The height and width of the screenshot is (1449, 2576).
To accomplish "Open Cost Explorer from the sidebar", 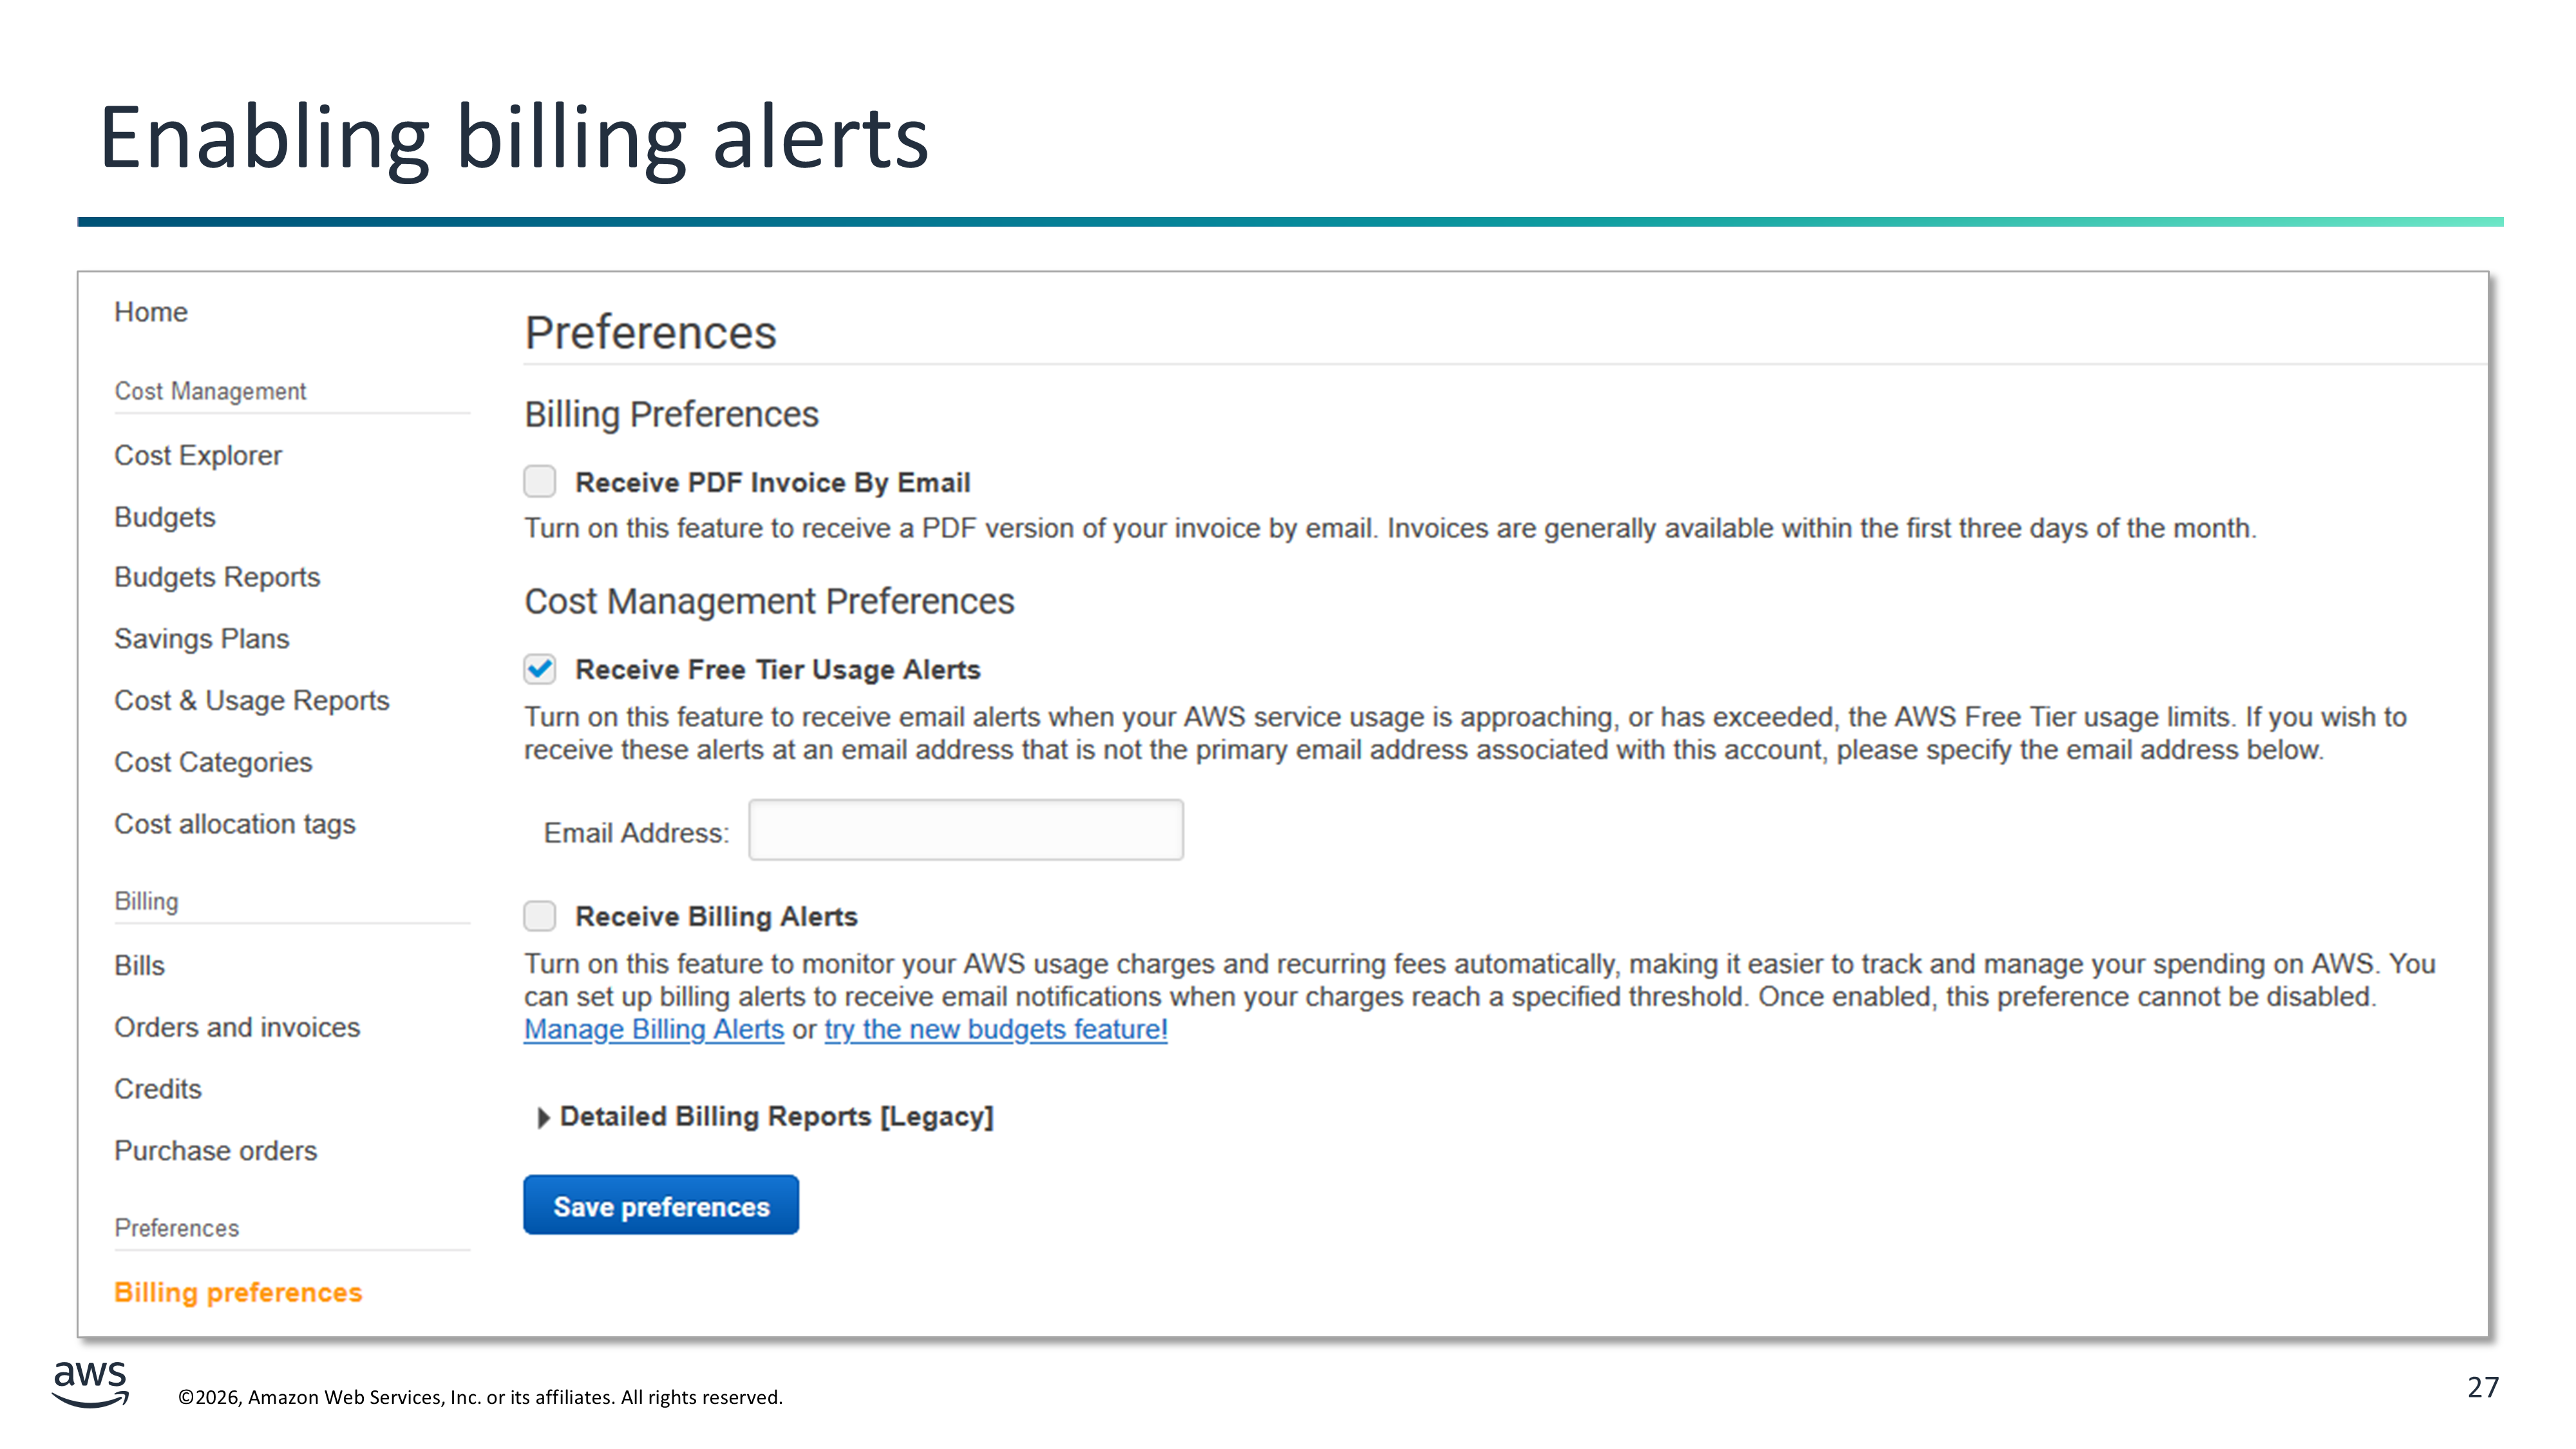I will point(198,455).
